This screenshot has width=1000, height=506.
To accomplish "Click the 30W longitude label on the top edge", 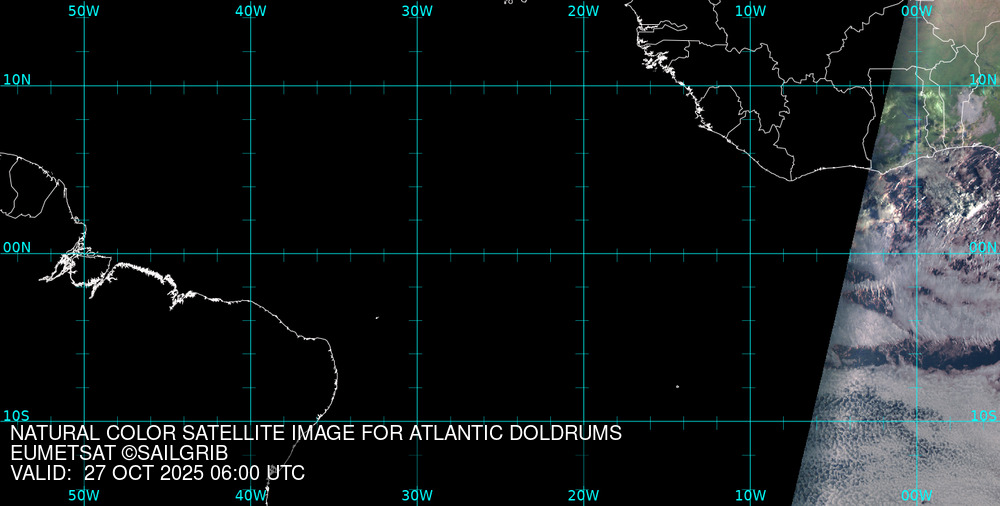I will point(417,10).
